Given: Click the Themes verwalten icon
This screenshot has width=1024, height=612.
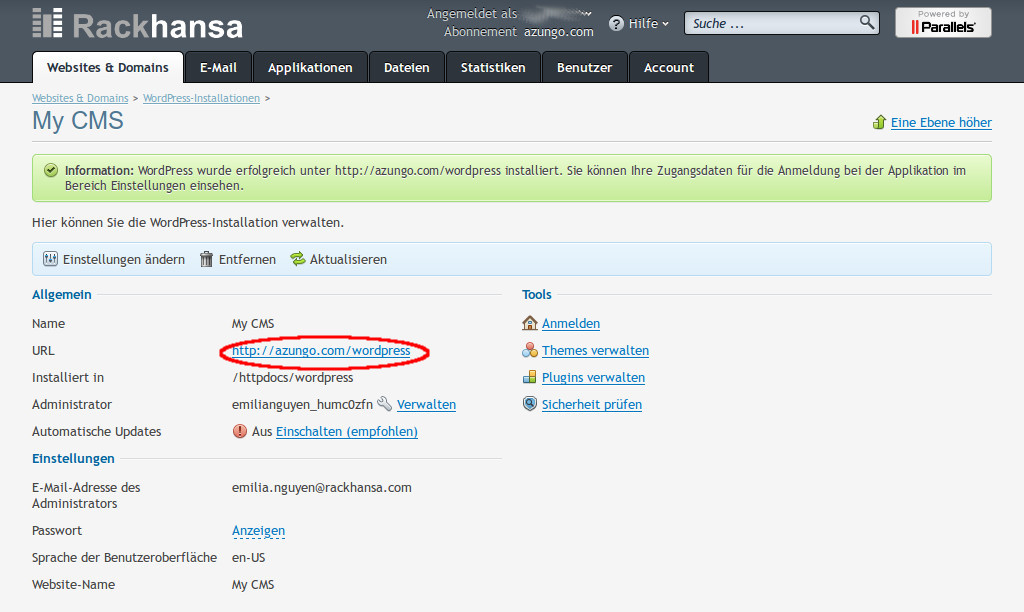Looking at the screenshot, I should (x=530, y=350).
